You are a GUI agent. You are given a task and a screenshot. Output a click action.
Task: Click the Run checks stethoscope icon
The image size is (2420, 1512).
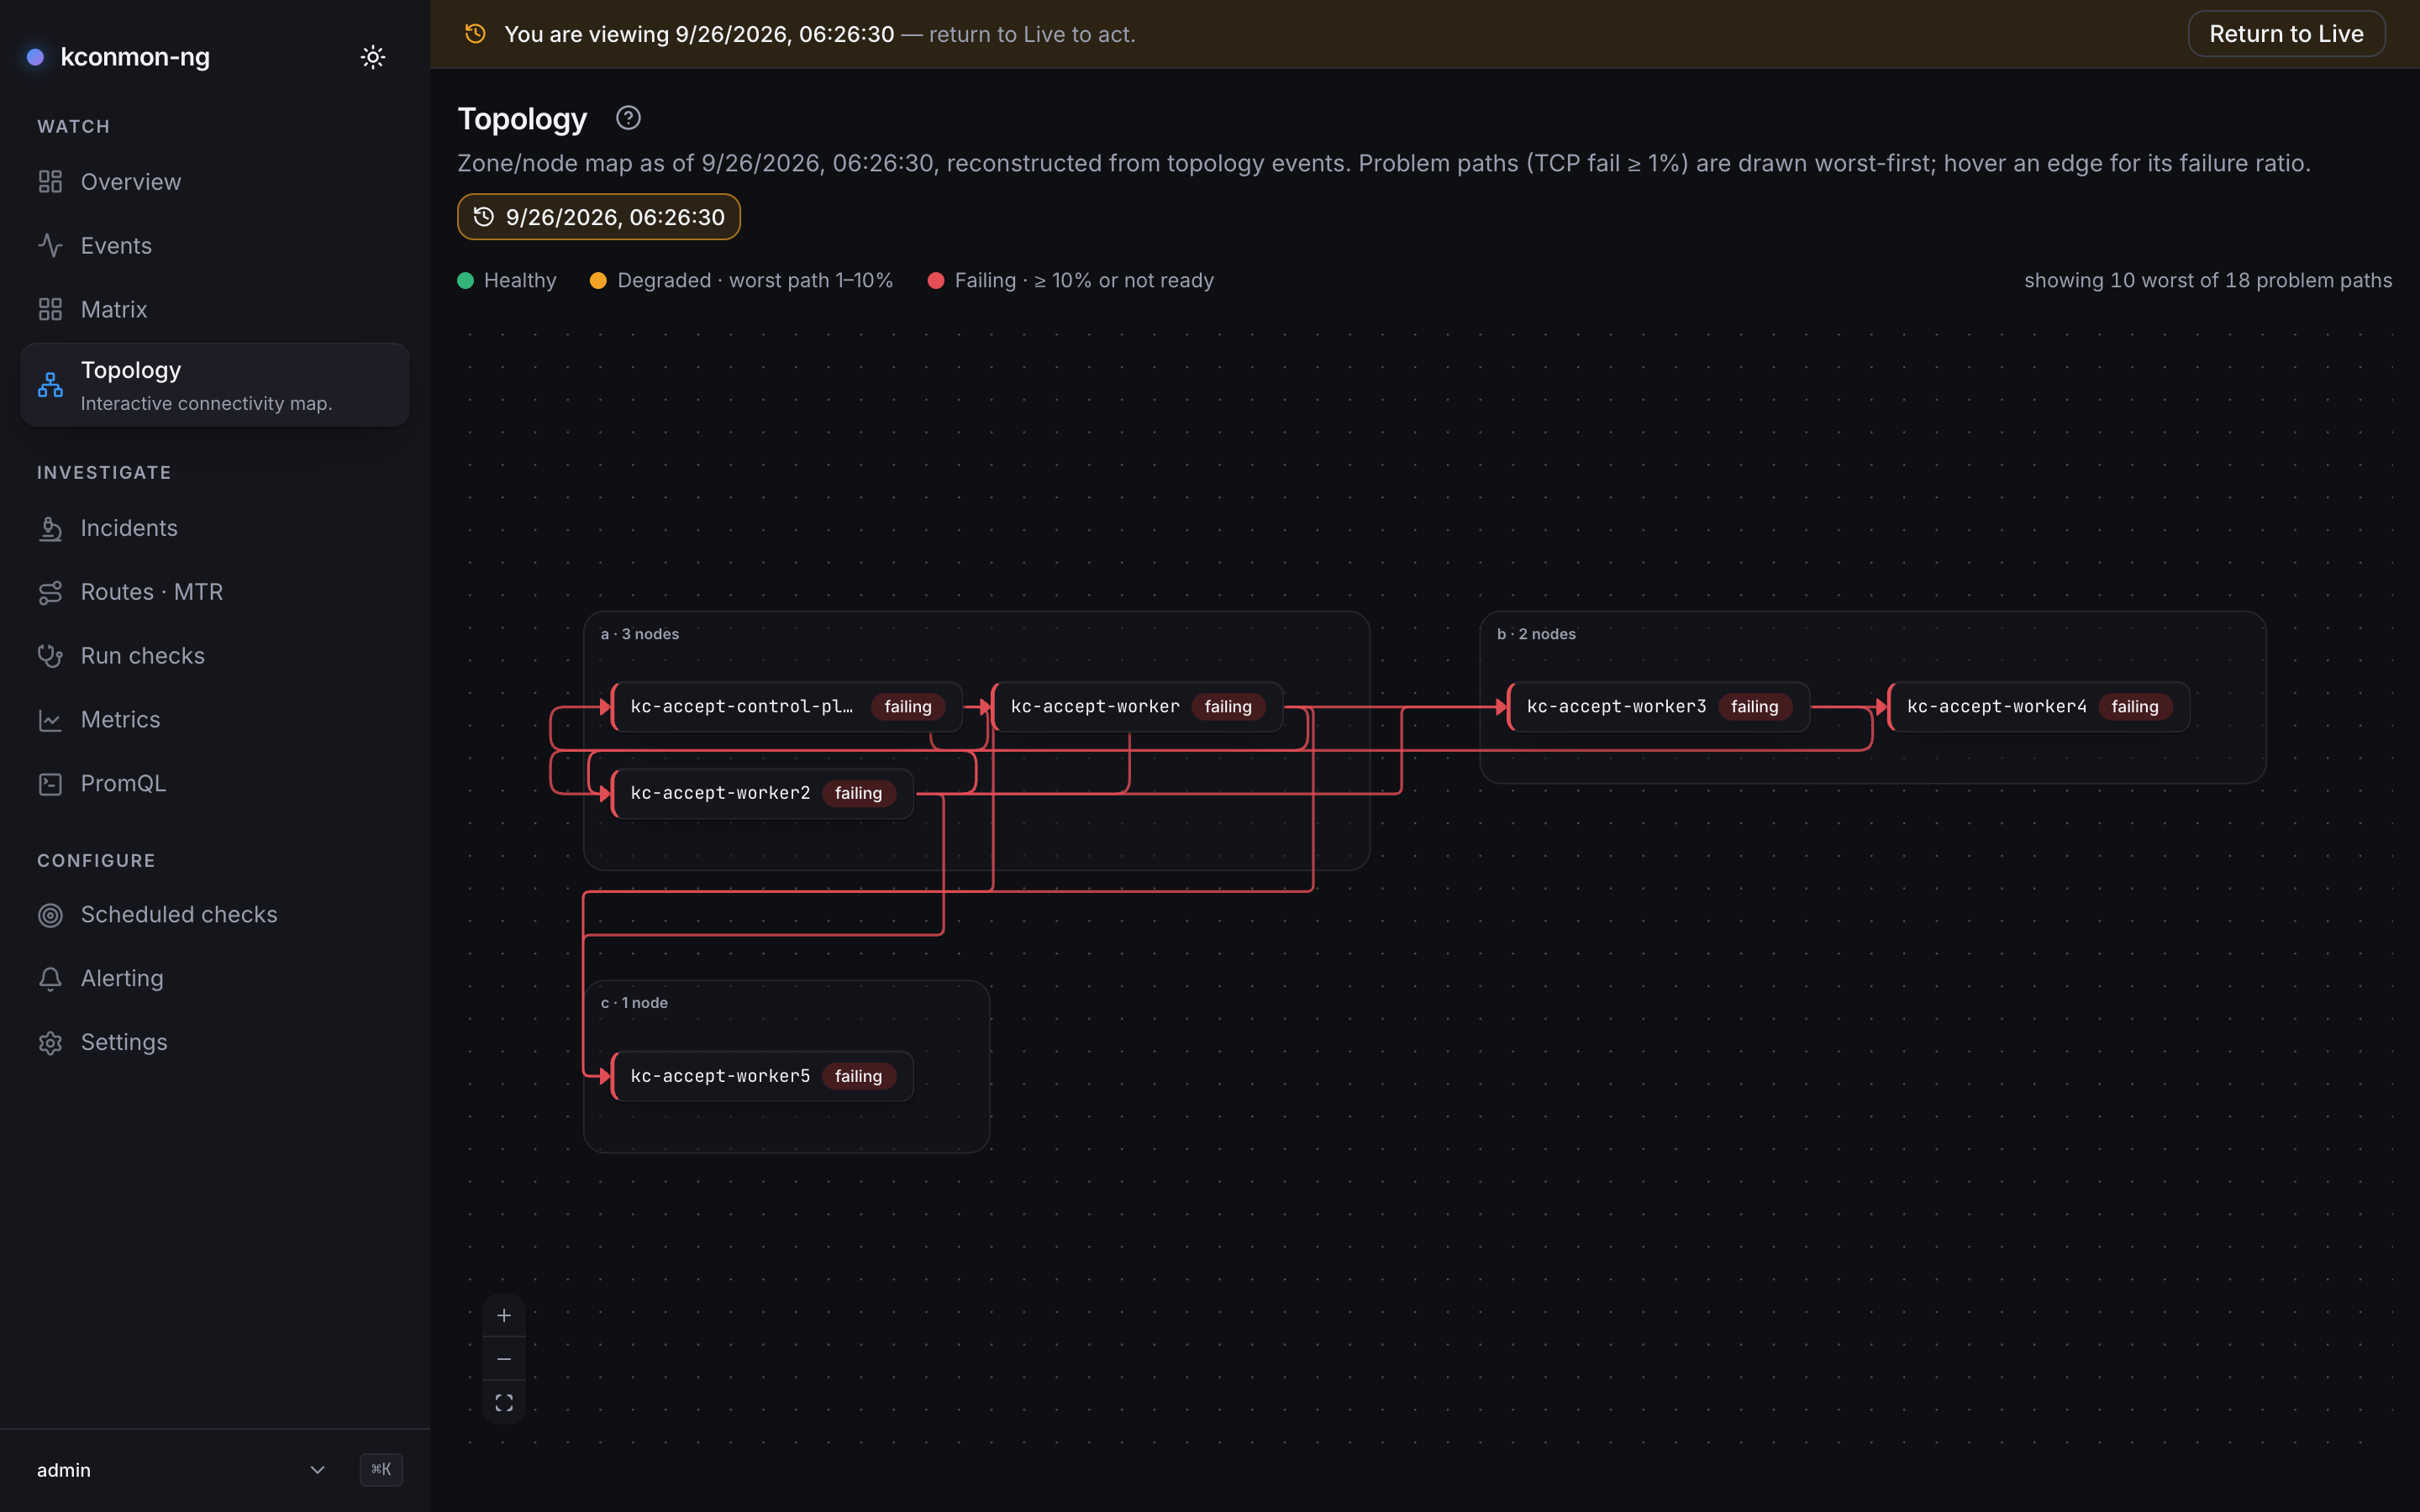(50, 656)
